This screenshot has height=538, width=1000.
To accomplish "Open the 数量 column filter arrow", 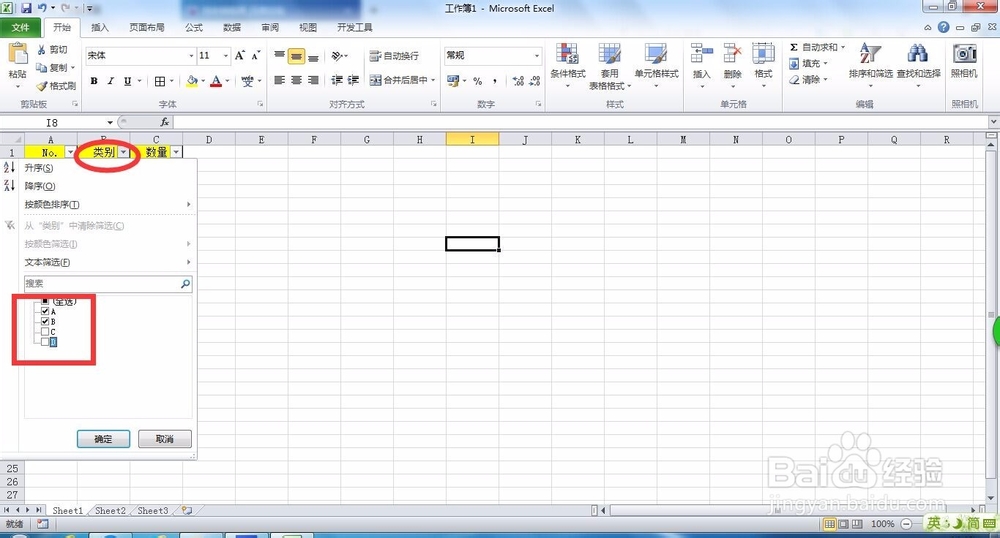I will coord(177,152).
